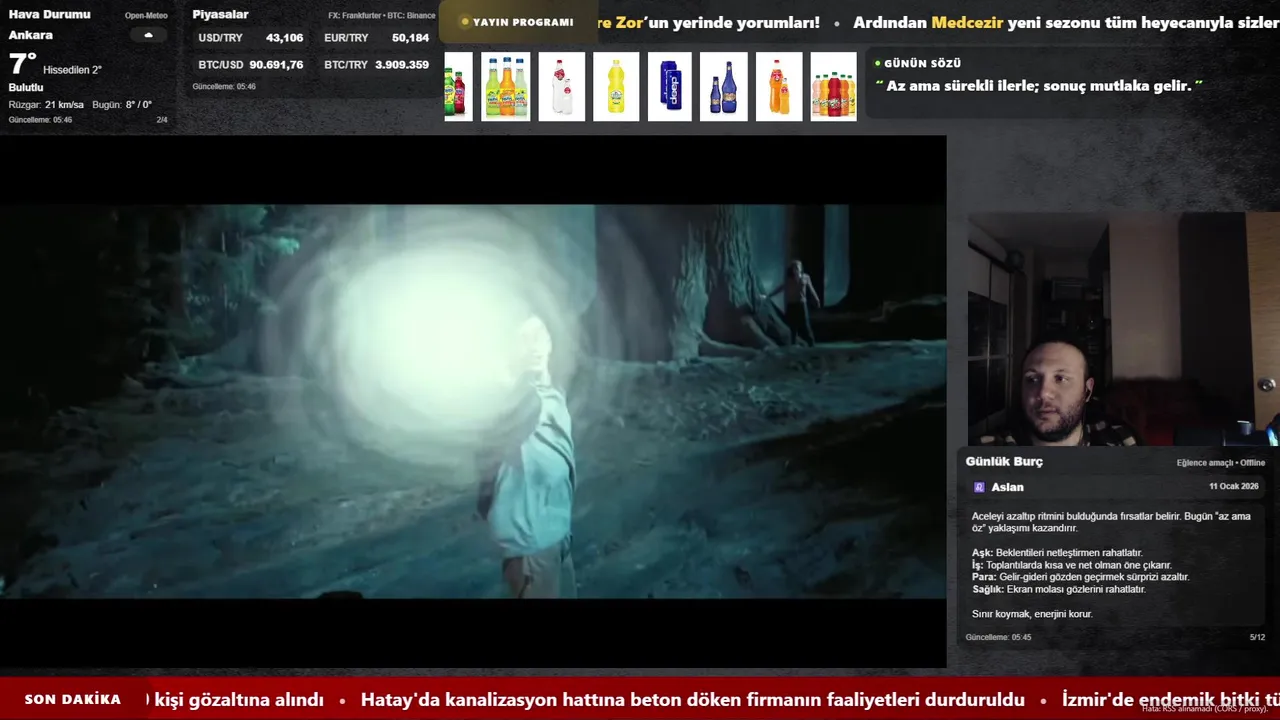Screen dimensions: 1280x720
Task: Click the İzmir'de endemik bitki headline
Action: click(1171, 700)
